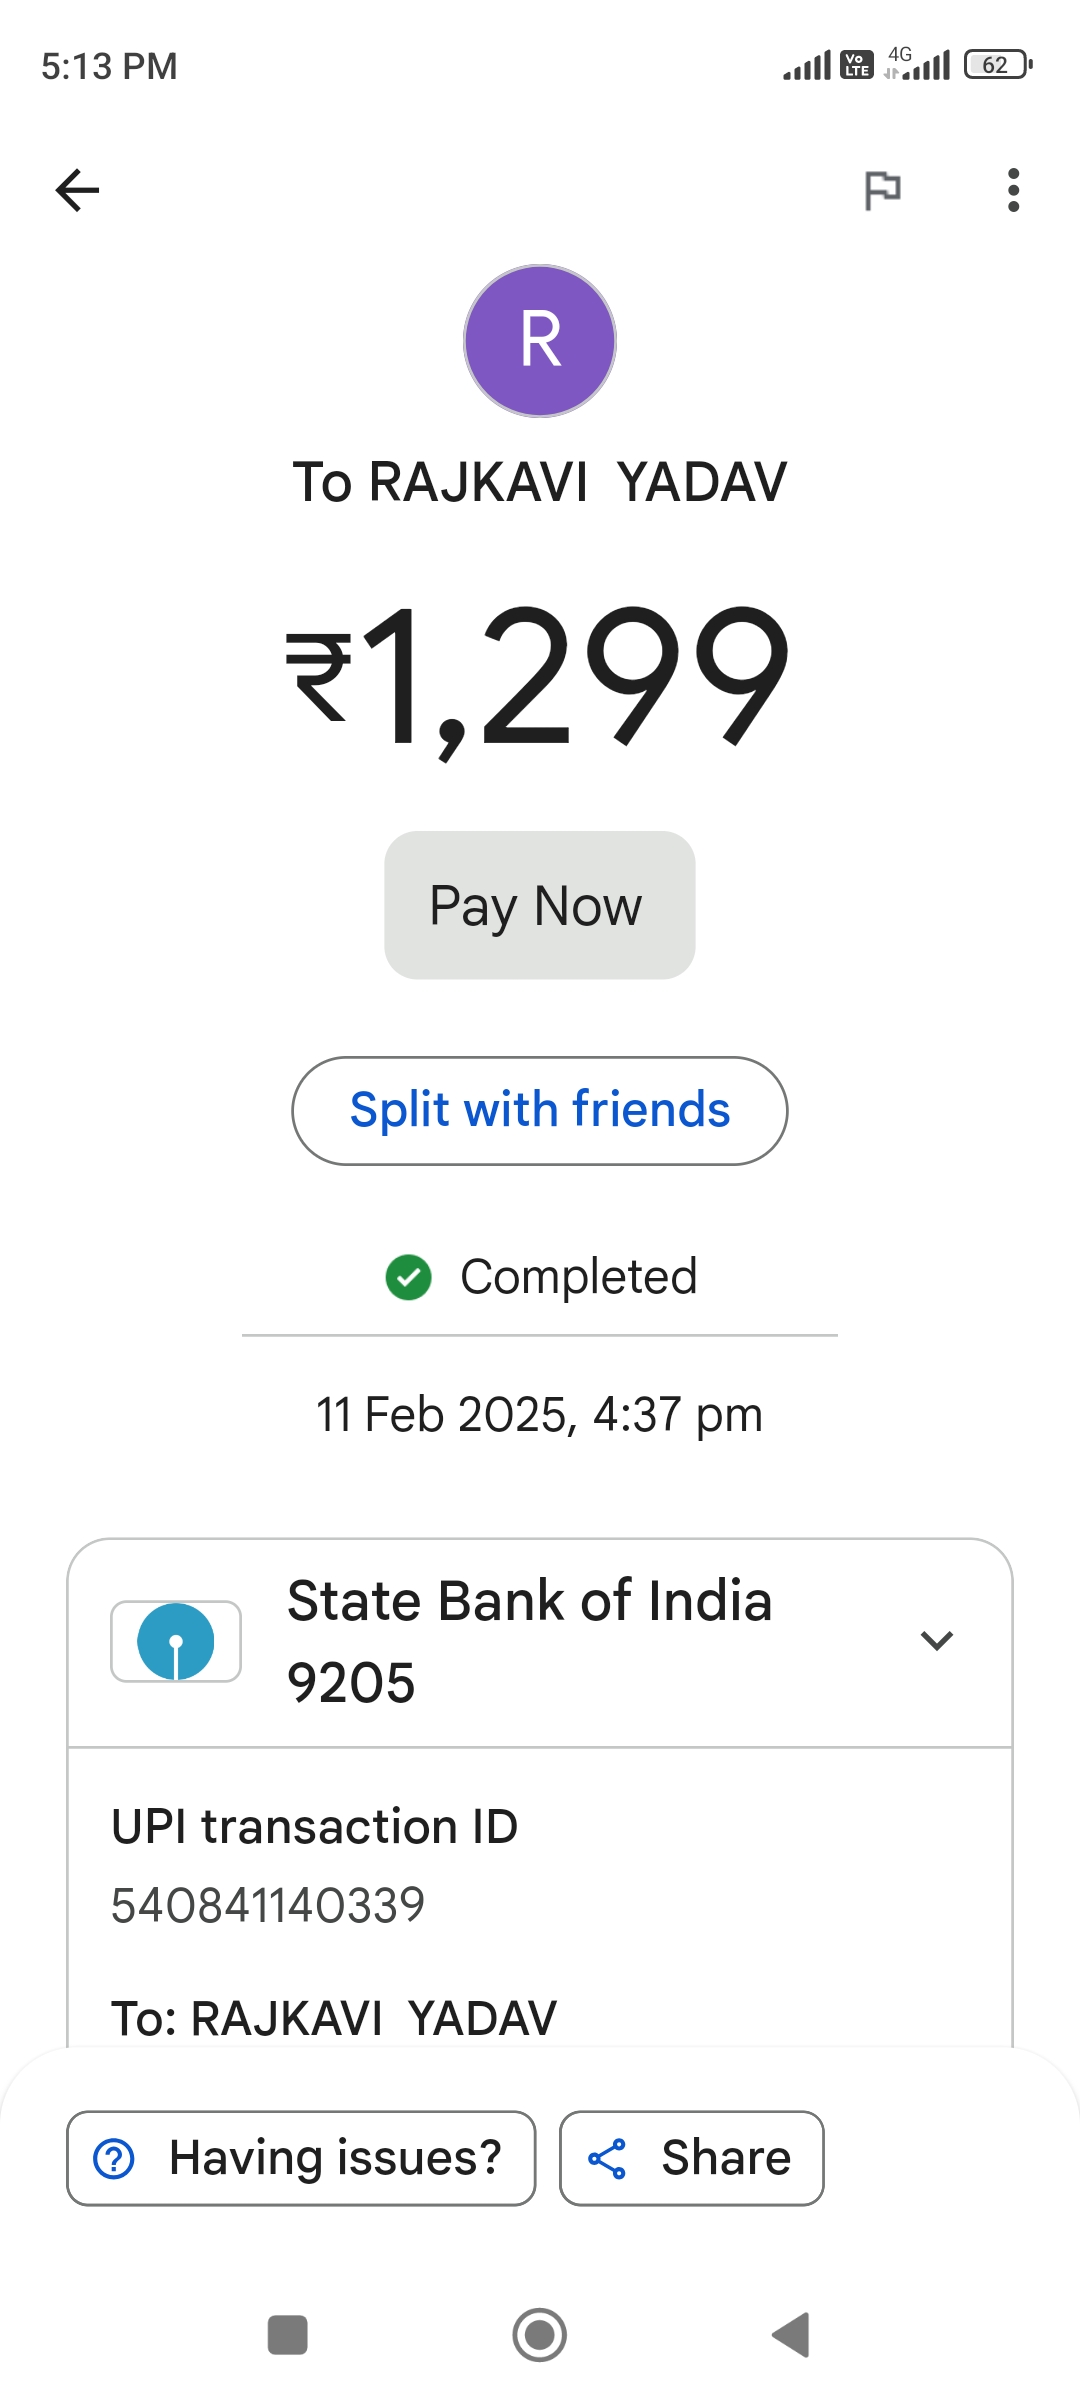Tap the green Completed checkmark icon
This screenshot has height=2400, width=1080.
(408, 1277)
